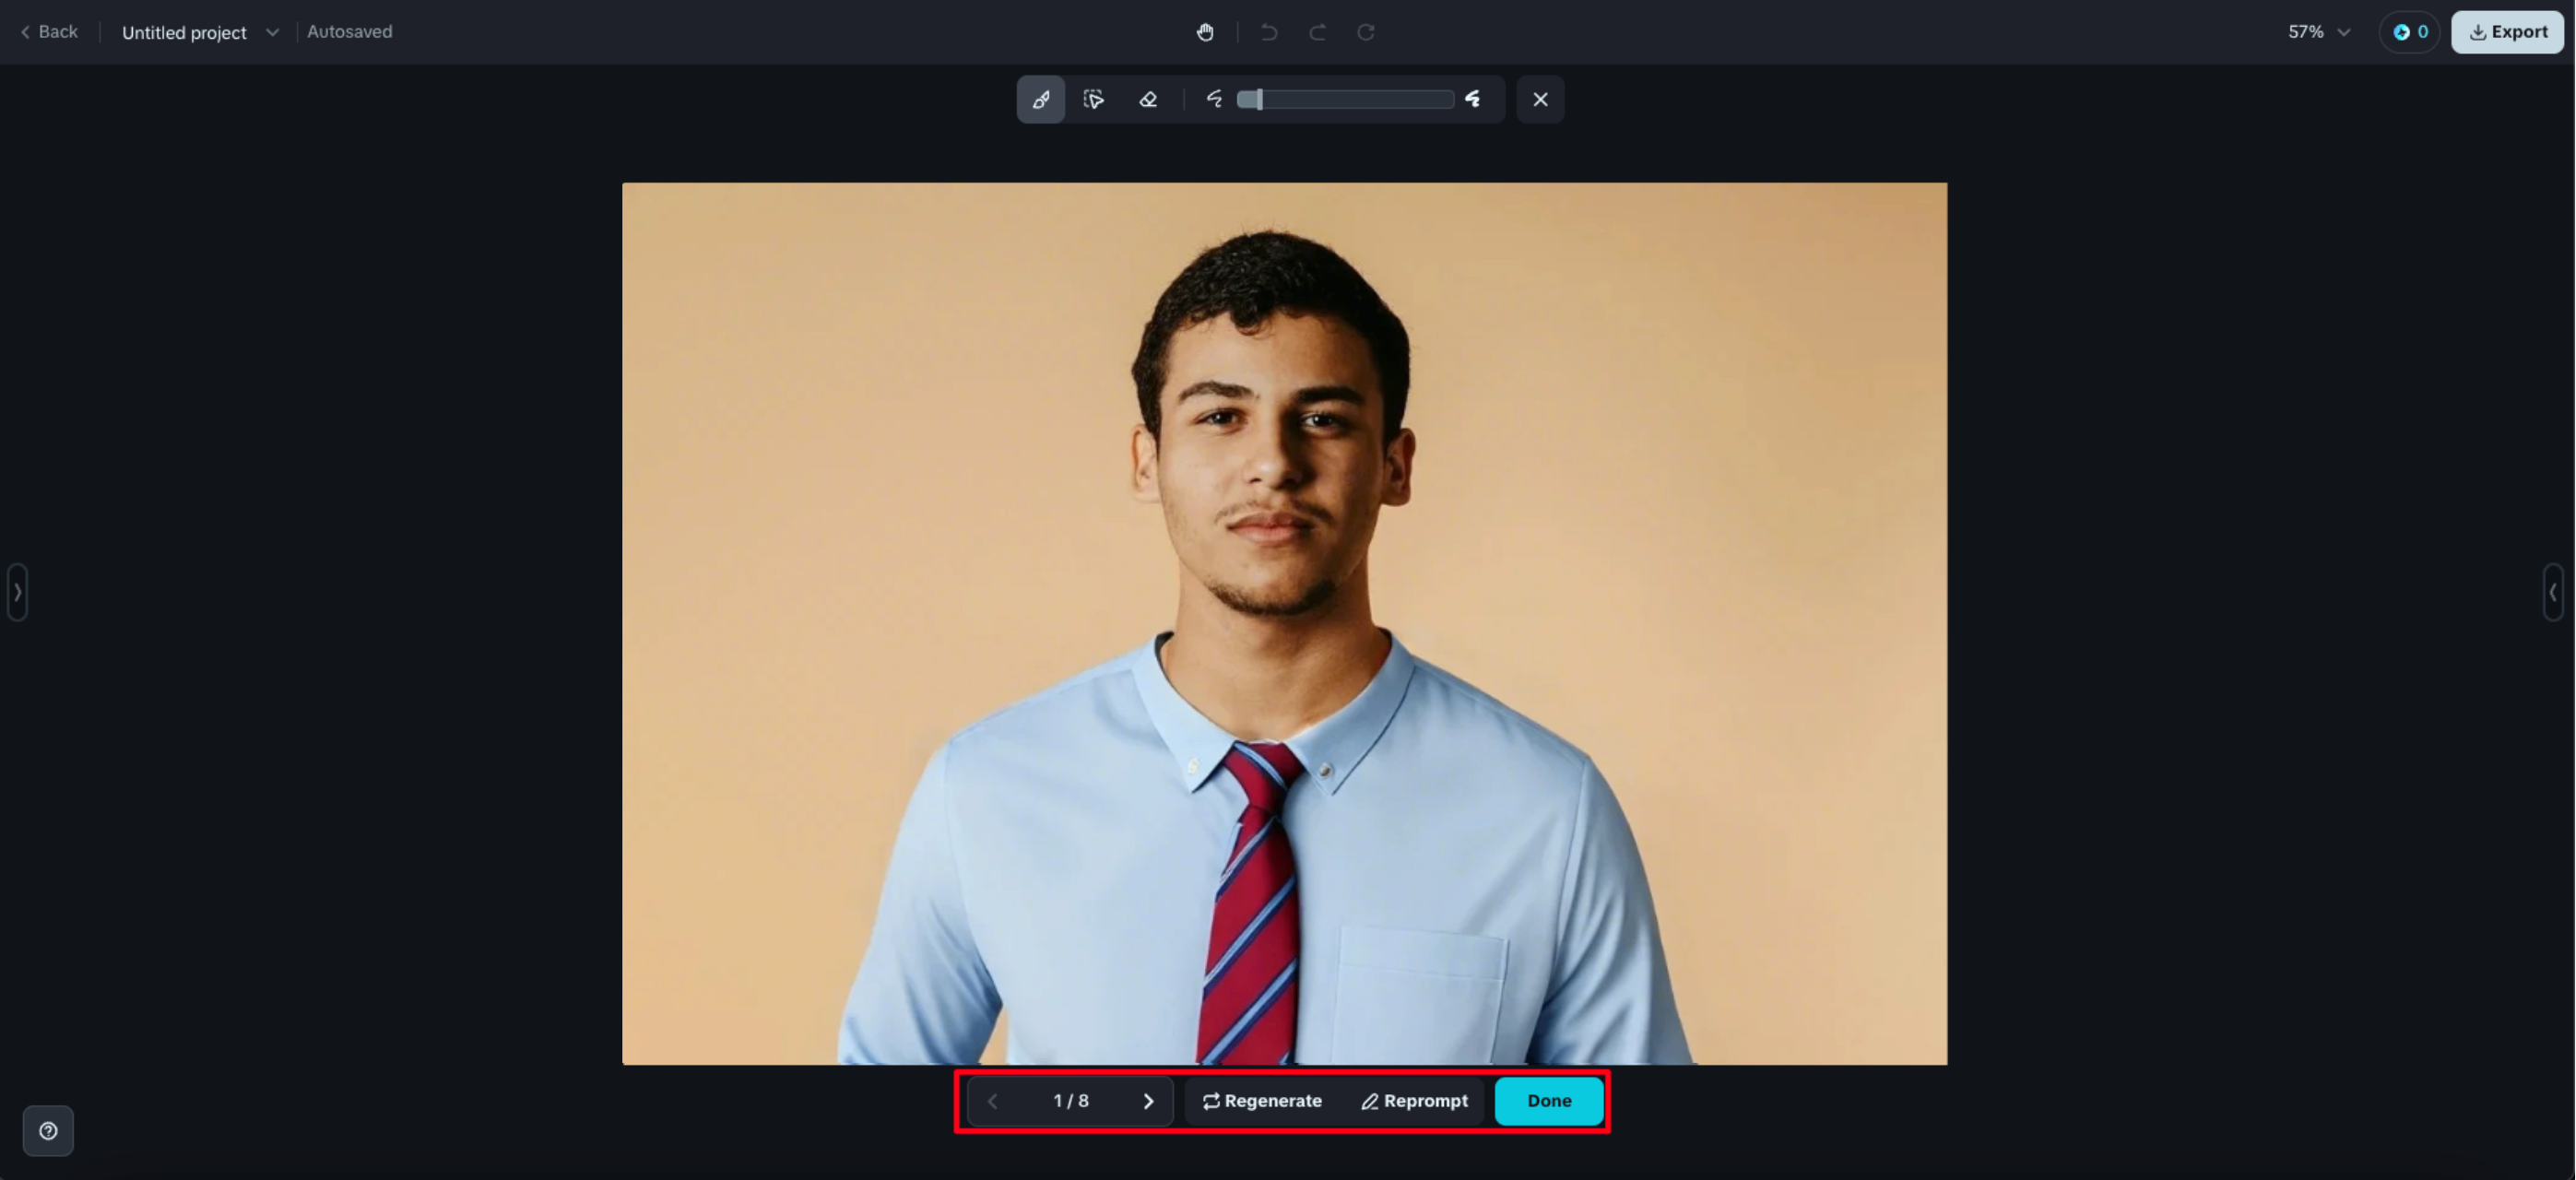Click the Reprompt button
Viewport: 2576px width, 1180px height.
1414,1101
